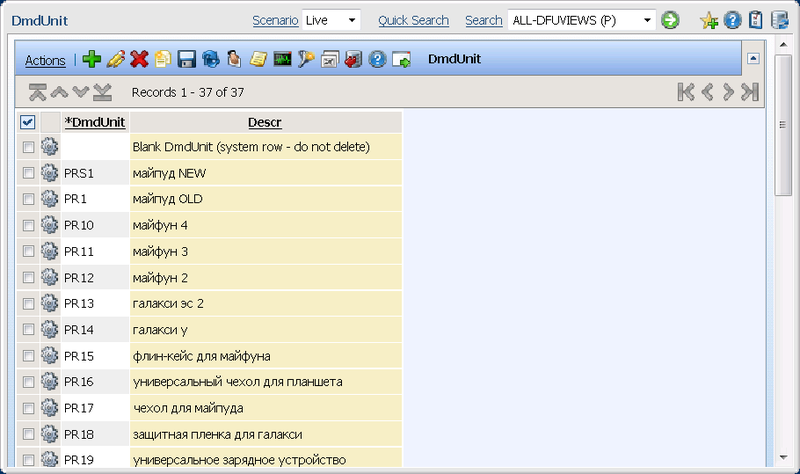Click the Quick Search link
This screenshot has height=474, width=800.
tap(413, 20)
